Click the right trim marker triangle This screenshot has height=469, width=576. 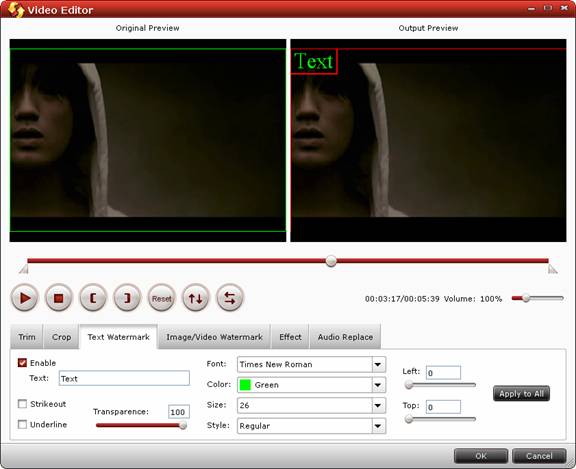[552, 270]
